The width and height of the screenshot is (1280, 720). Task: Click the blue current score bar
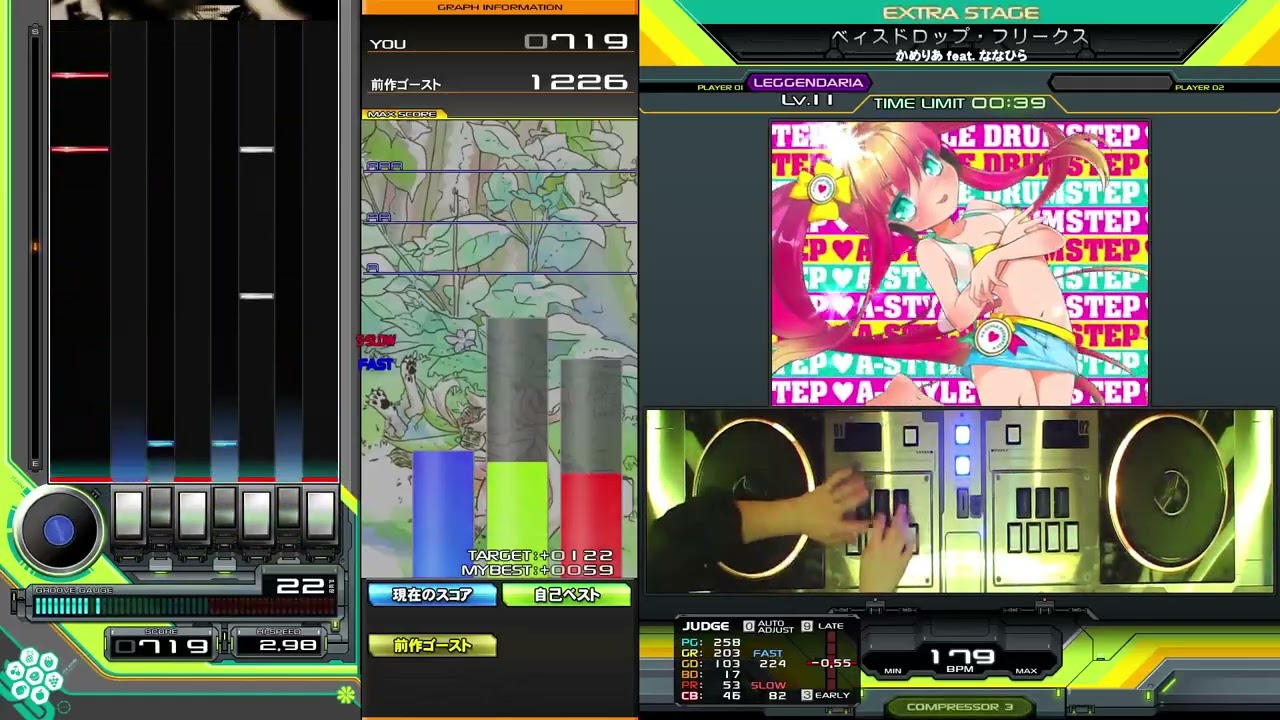443,514
